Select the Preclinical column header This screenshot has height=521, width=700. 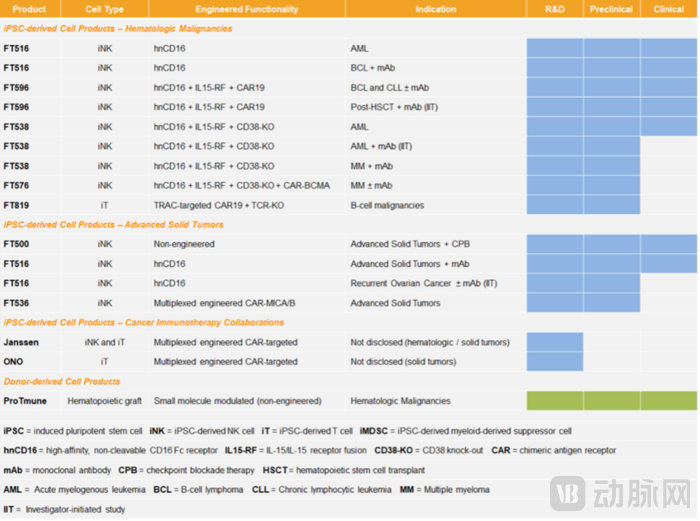click(x=611, y=9)
